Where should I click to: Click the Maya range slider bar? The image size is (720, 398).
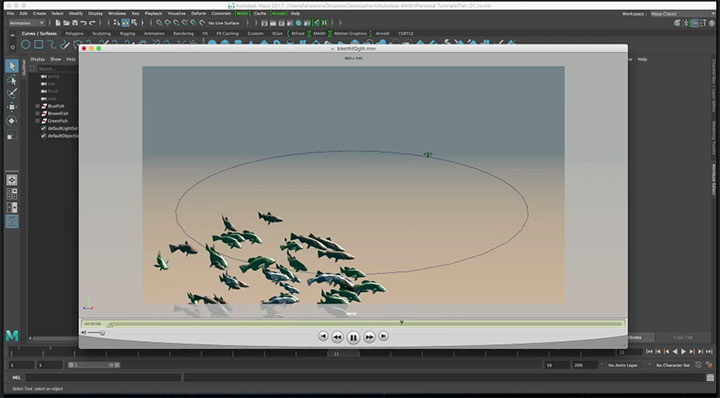click(x=94, y=365)
